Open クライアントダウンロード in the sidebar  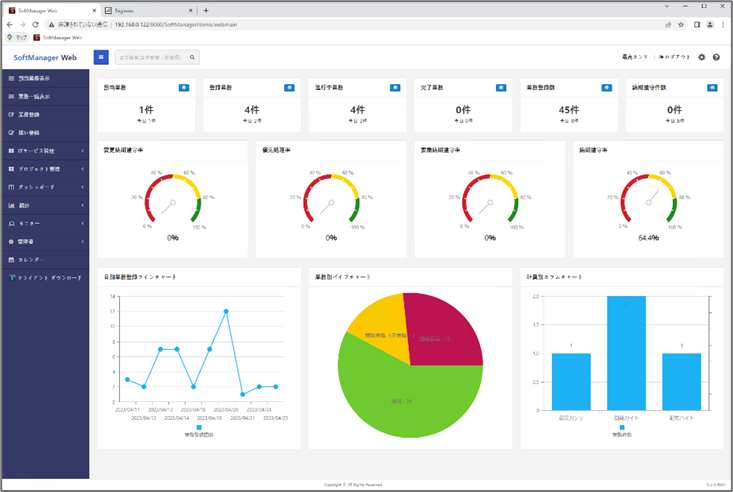[48, 277]
